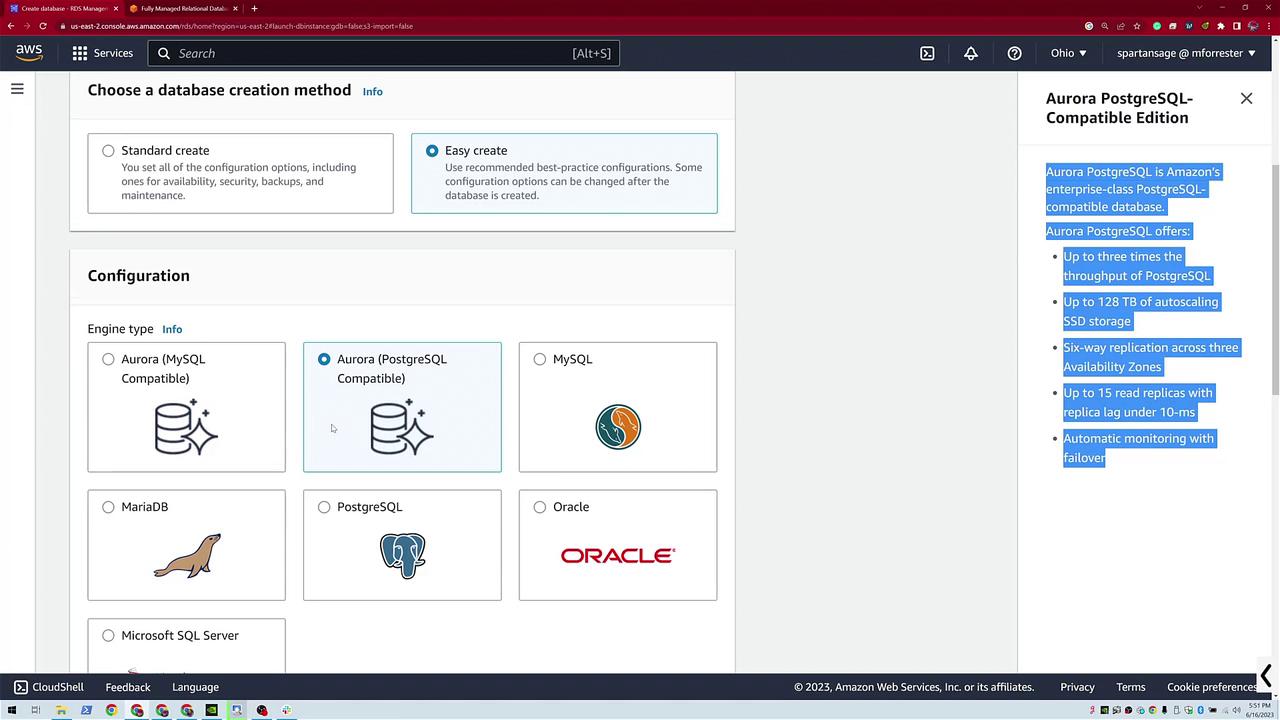This screenshot has height=720, width=1280.
Task: Focus the AWS console Search field
Action: pos(384,53)
